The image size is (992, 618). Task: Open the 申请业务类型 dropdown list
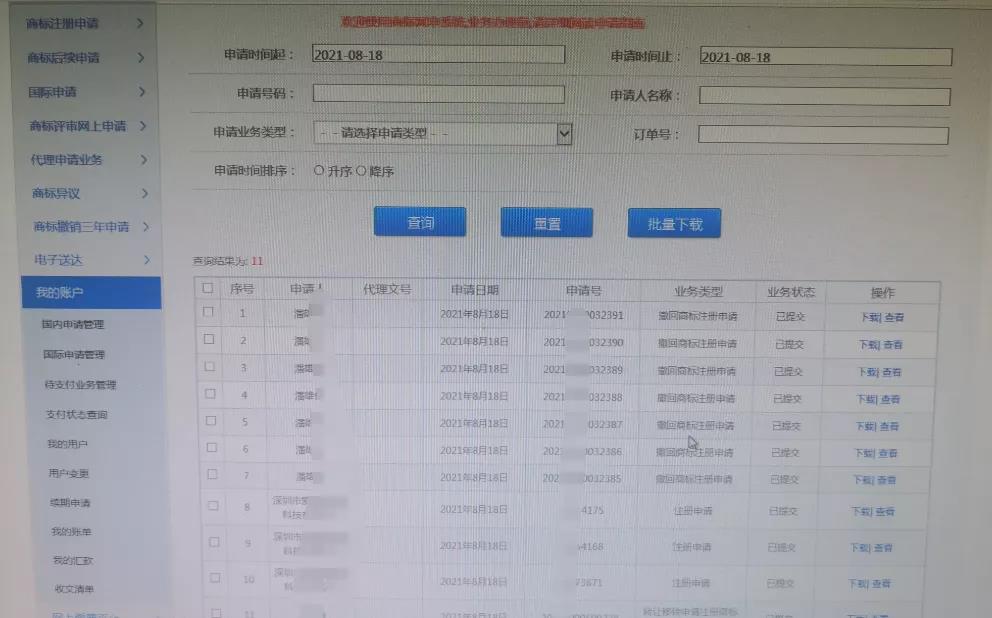click(x=564, y=133)
